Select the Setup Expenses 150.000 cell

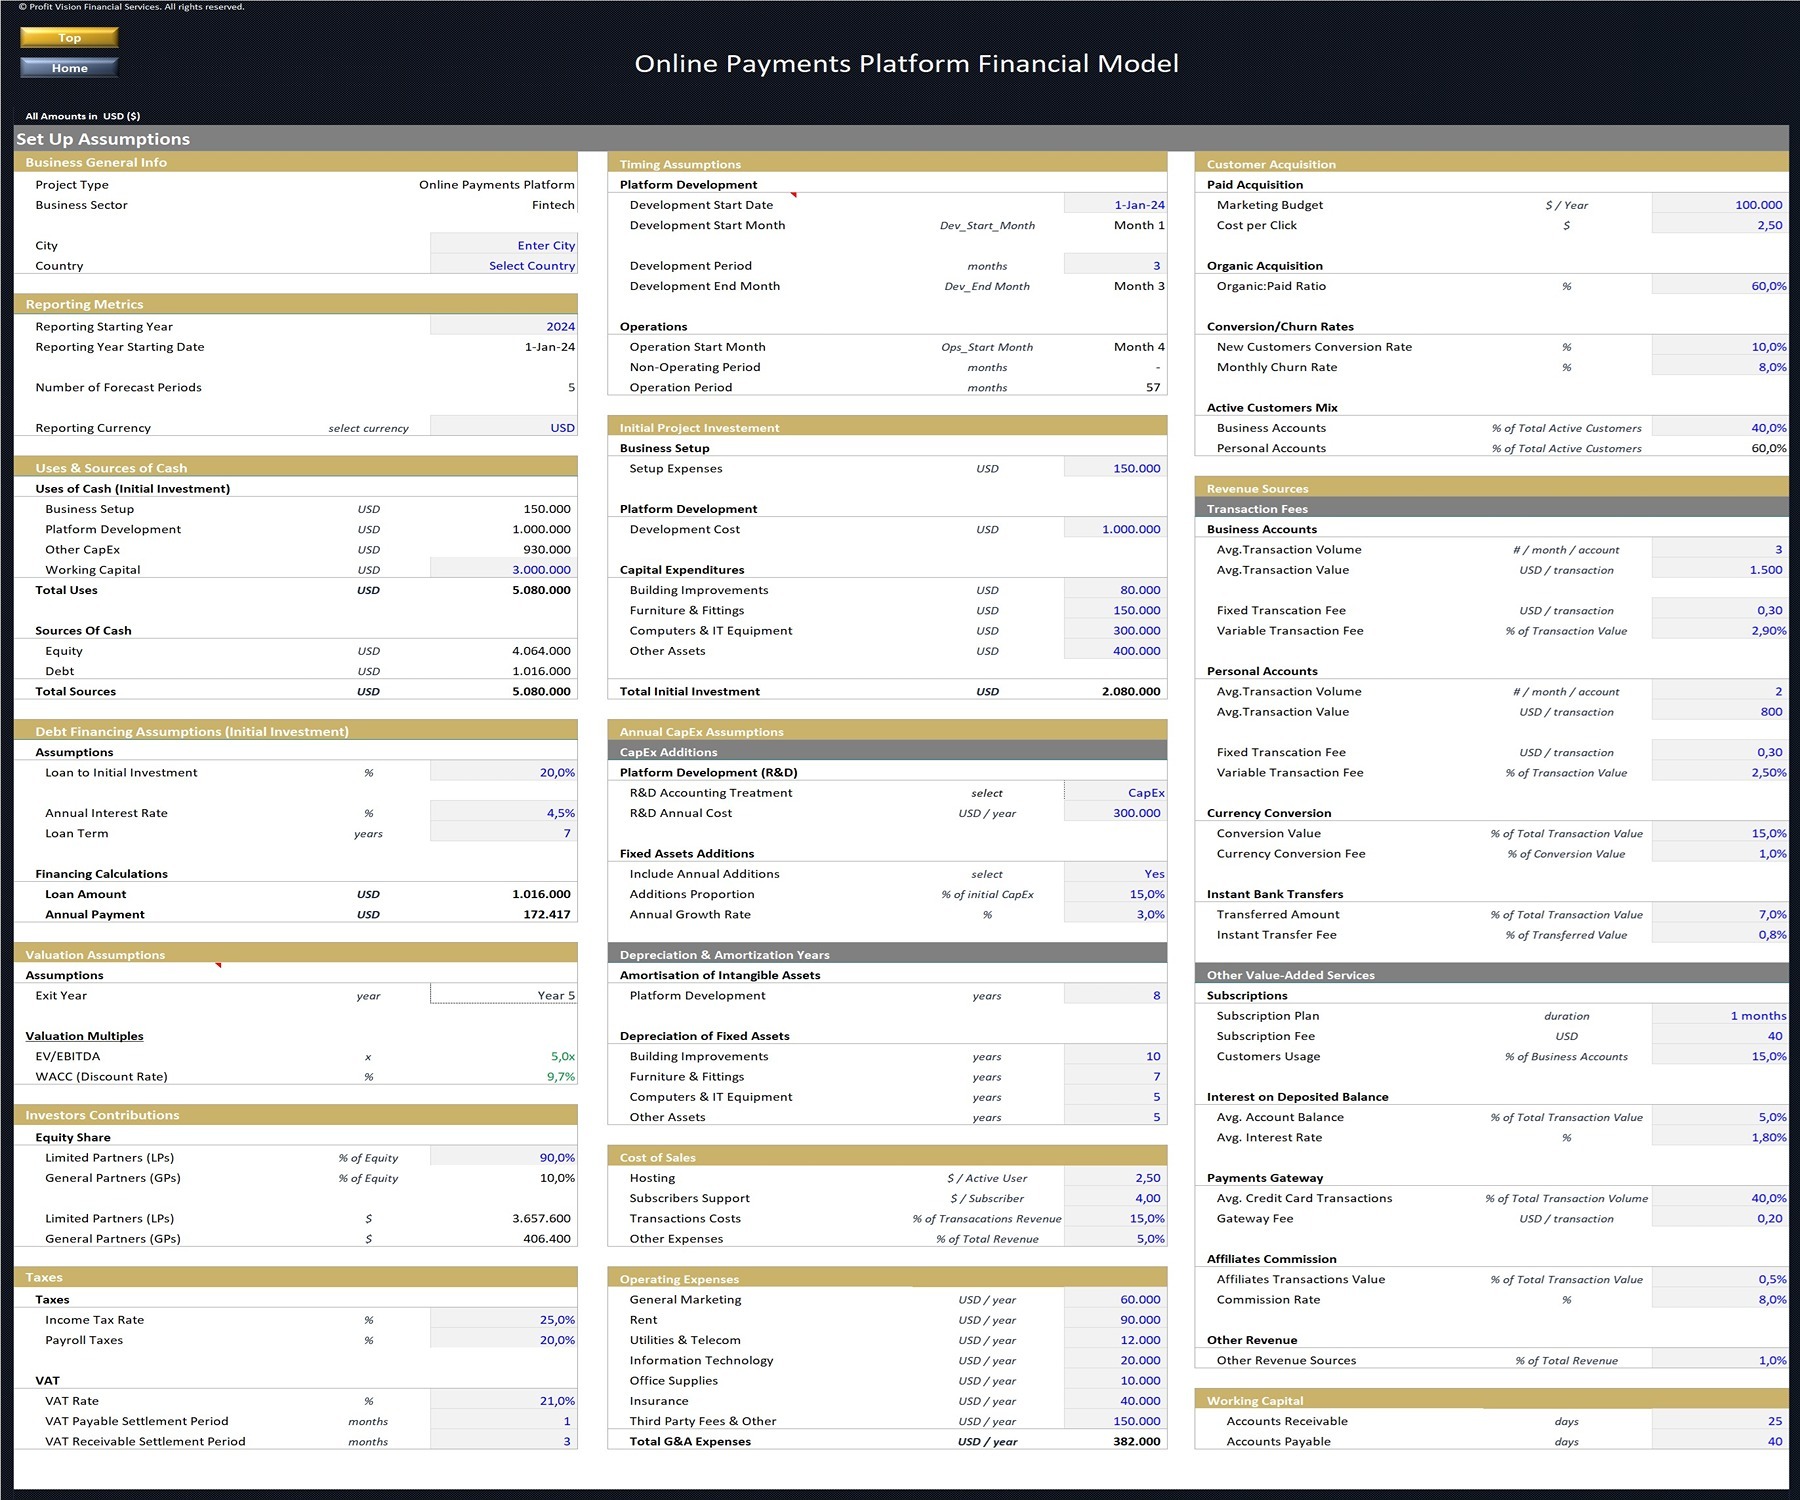(1115, 468)
